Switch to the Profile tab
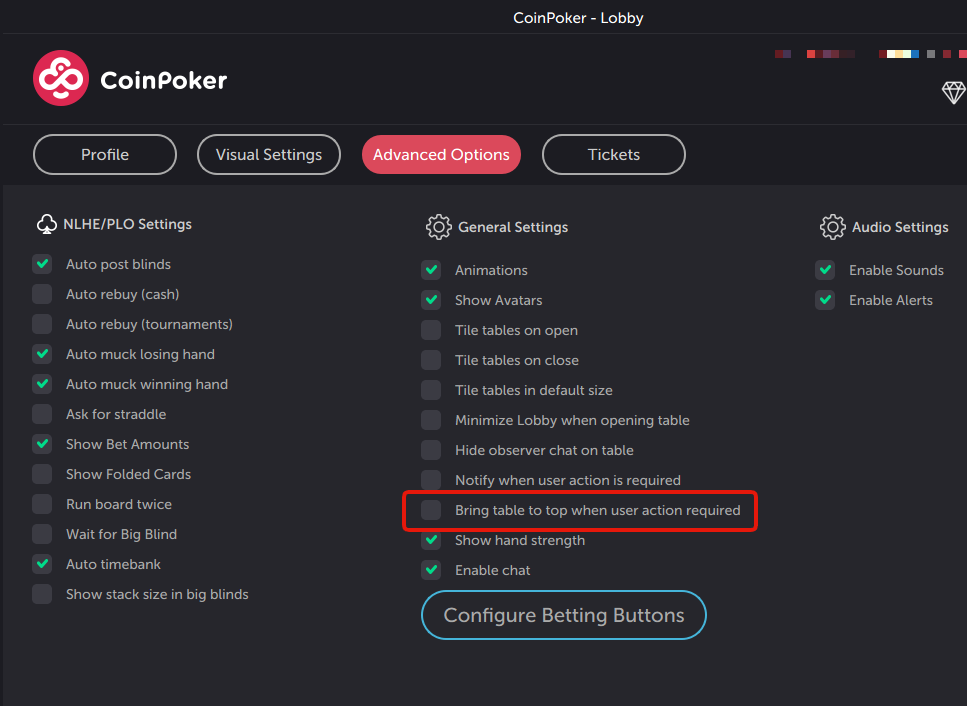This screenshot has width=967, height=706. [104, 154]
